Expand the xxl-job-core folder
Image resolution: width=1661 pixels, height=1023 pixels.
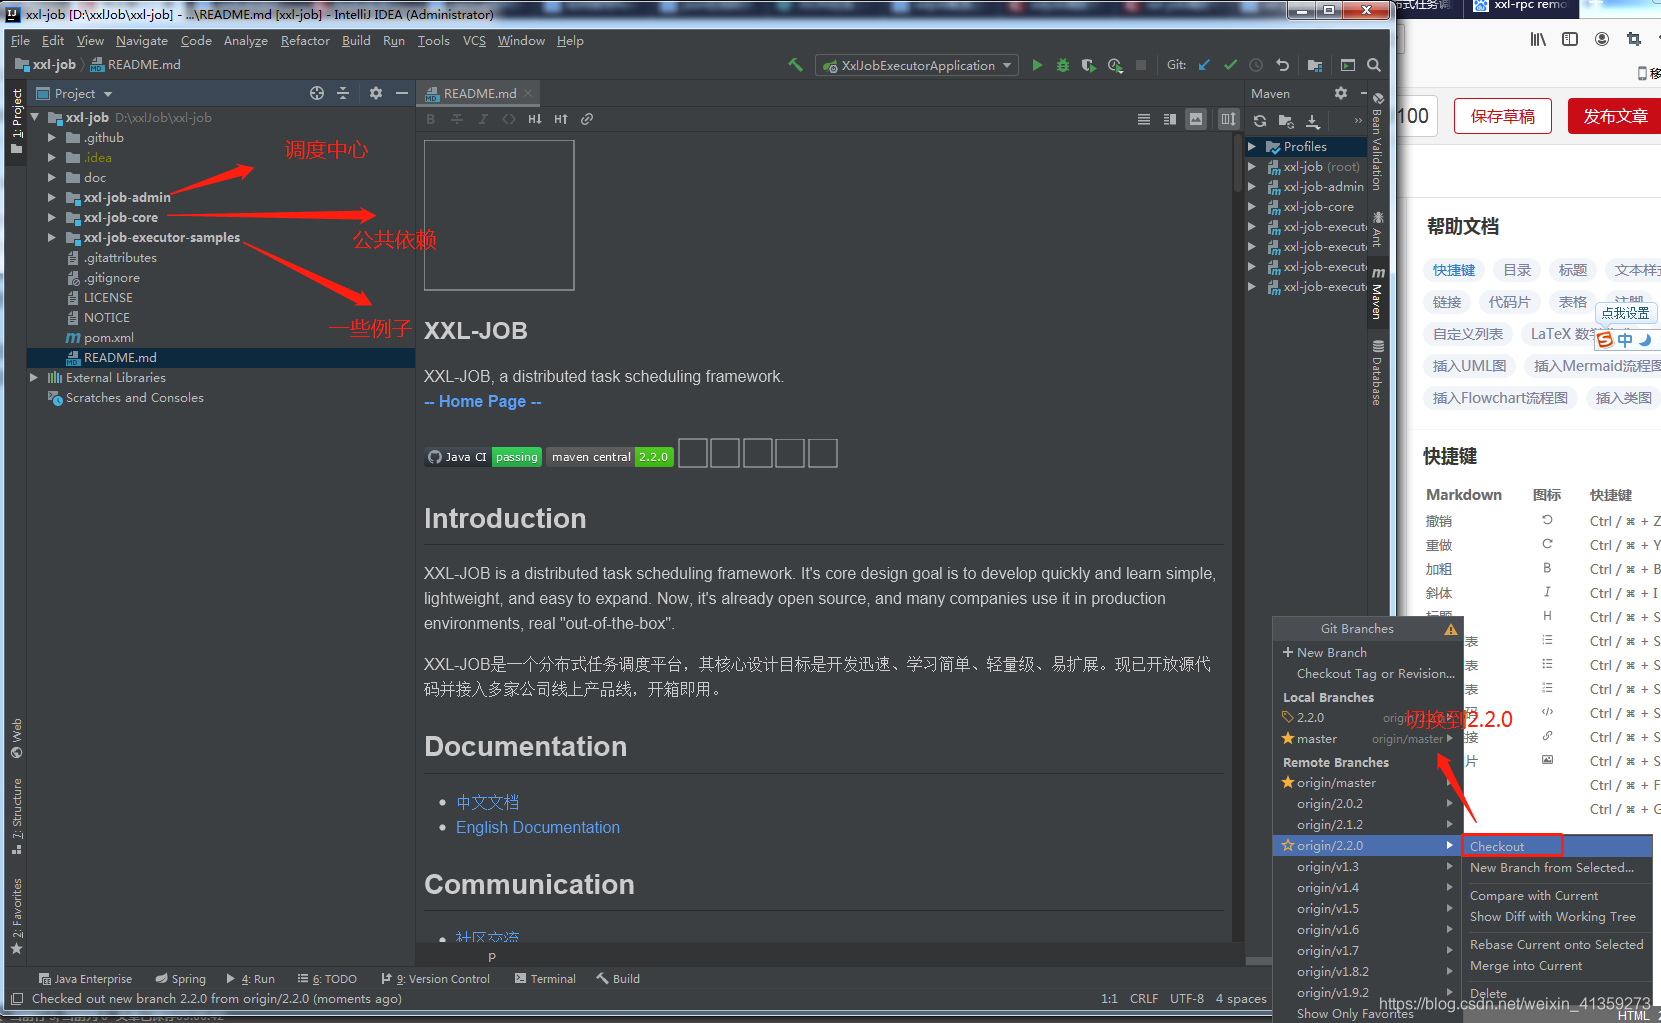tap(52, 218)
